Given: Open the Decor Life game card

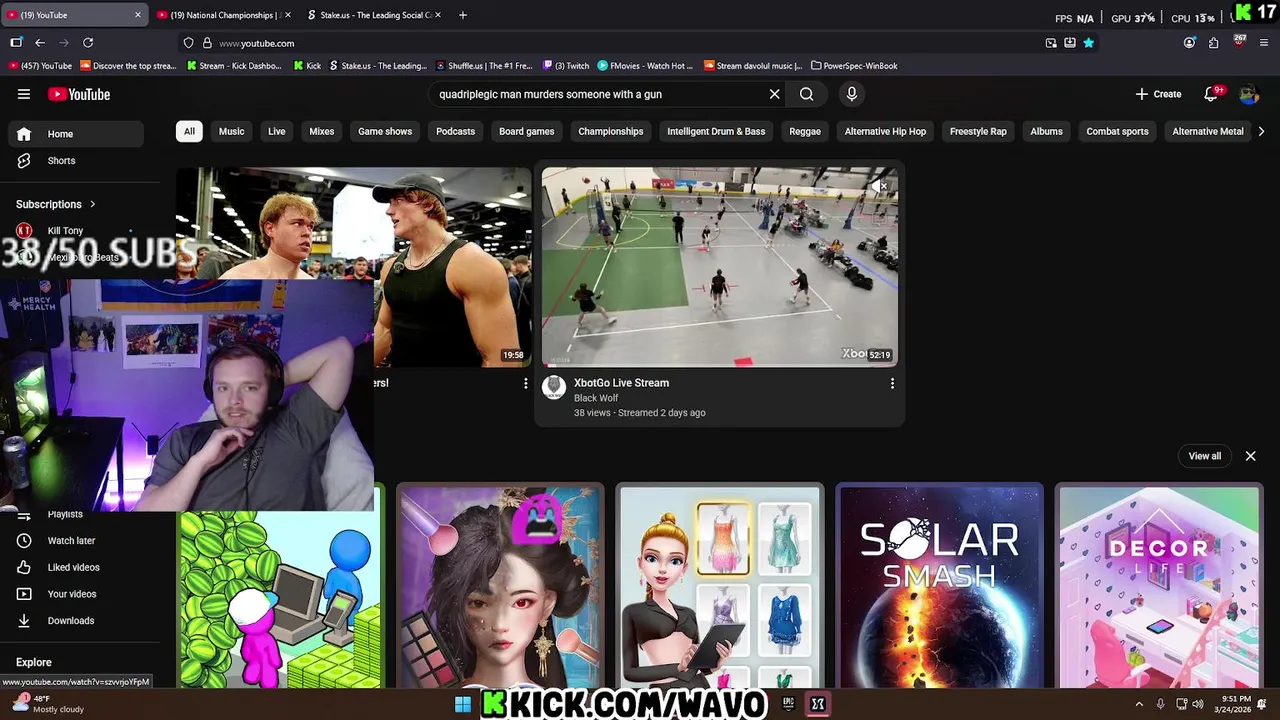Looking at the screenshot, I should (1159, 586).
